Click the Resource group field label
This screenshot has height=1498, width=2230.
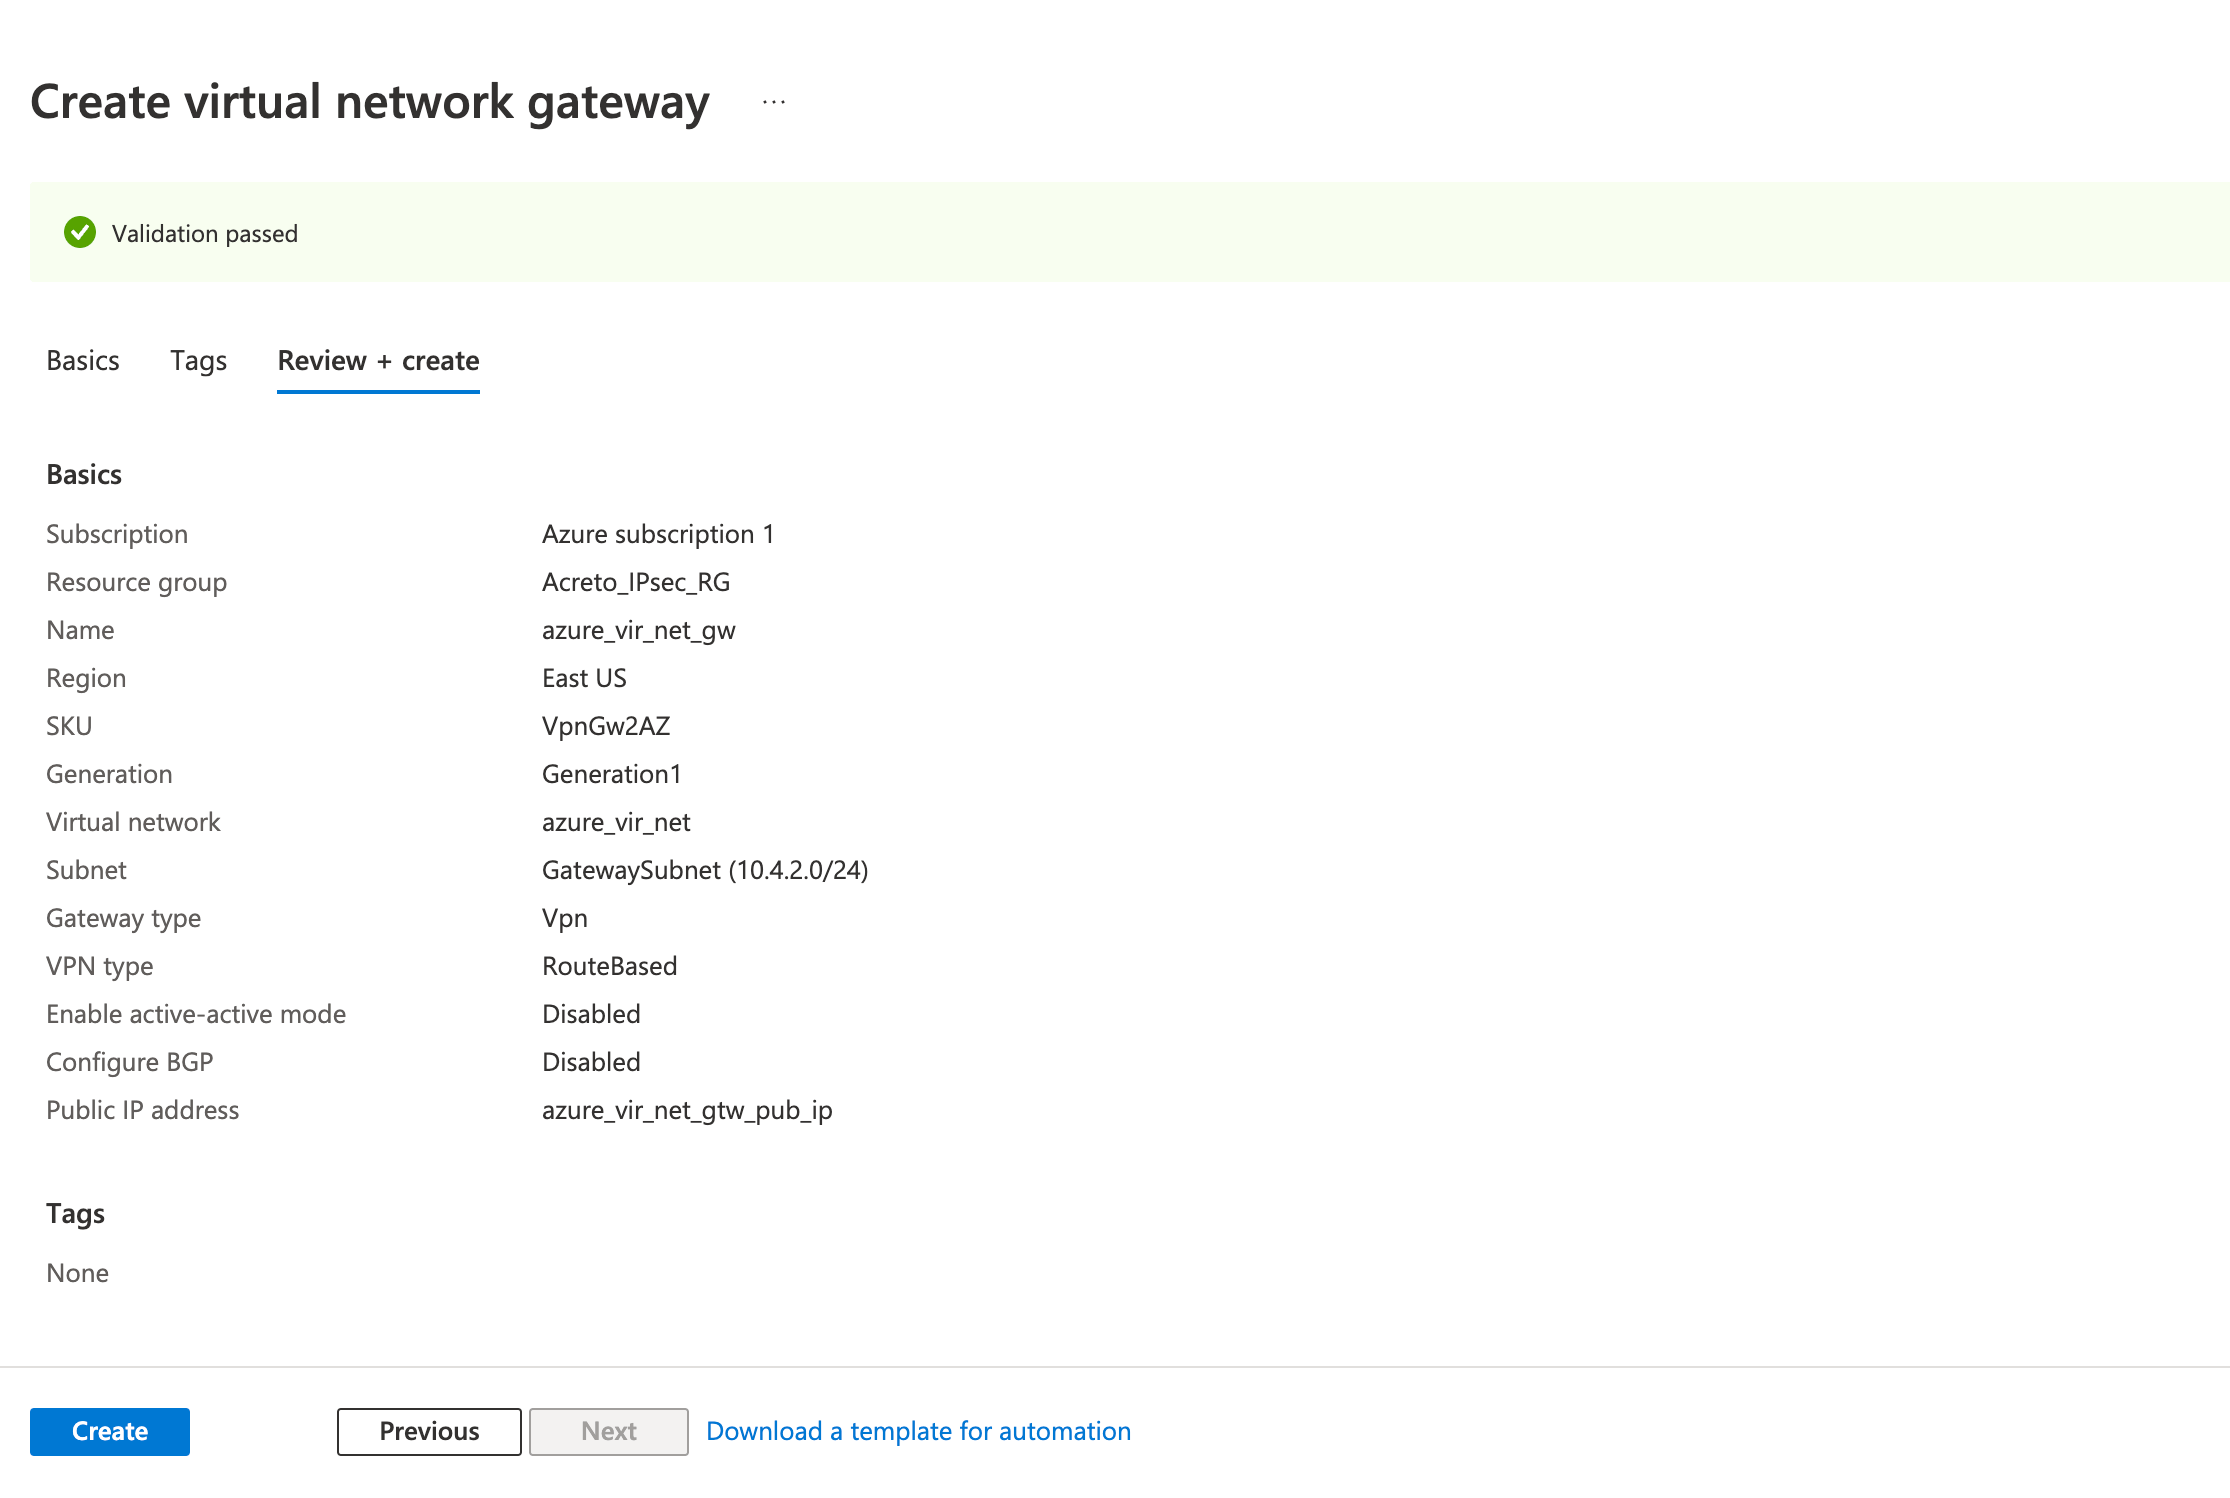136,582
